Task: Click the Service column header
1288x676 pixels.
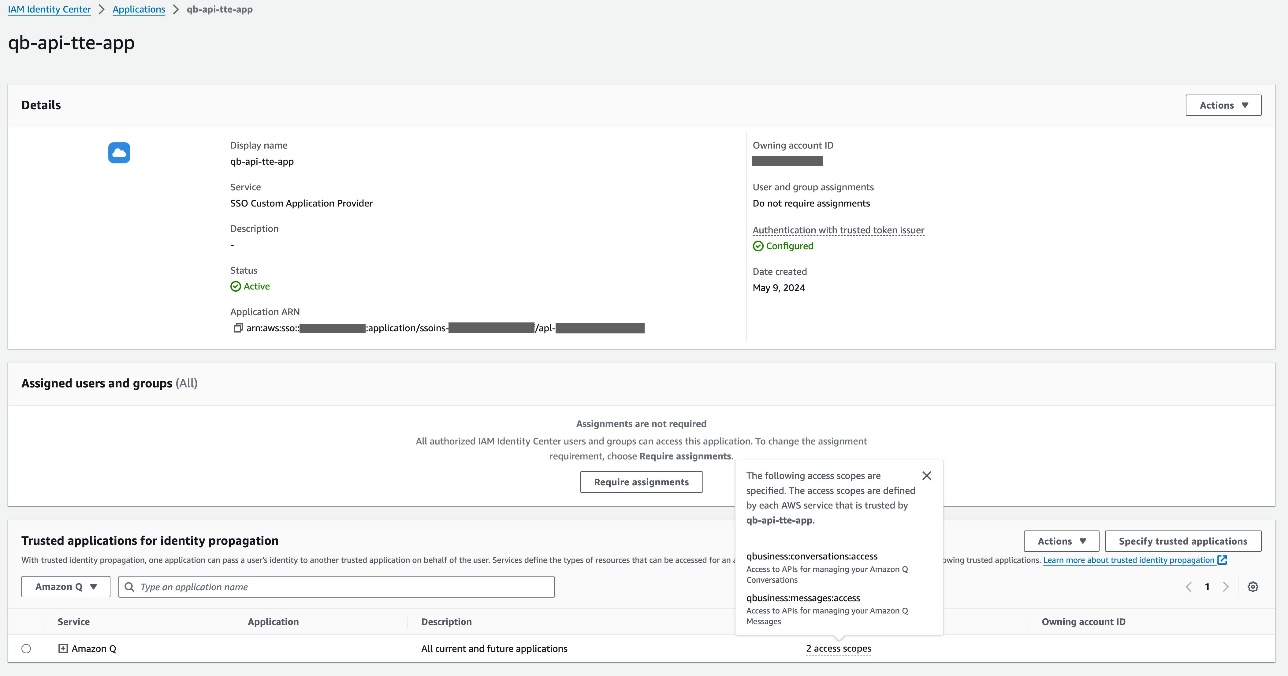Action: pyautogui.click(x=74, y=622)
